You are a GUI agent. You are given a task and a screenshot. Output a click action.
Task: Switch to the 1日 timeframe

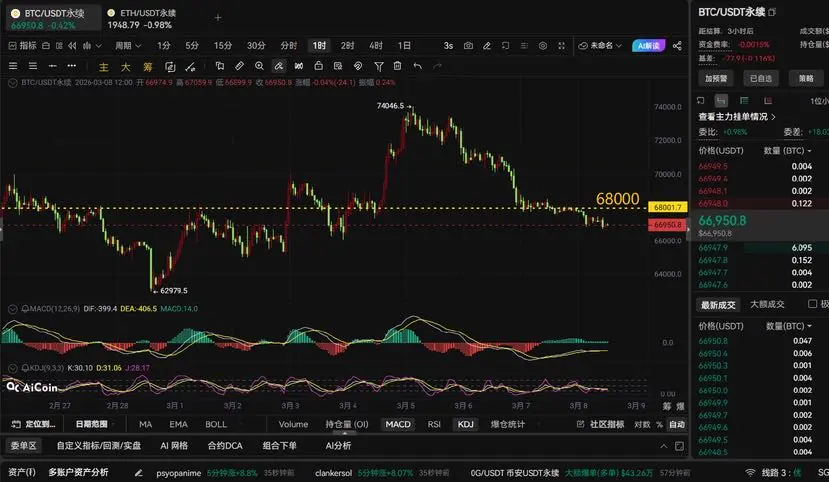tap(404, 46)
